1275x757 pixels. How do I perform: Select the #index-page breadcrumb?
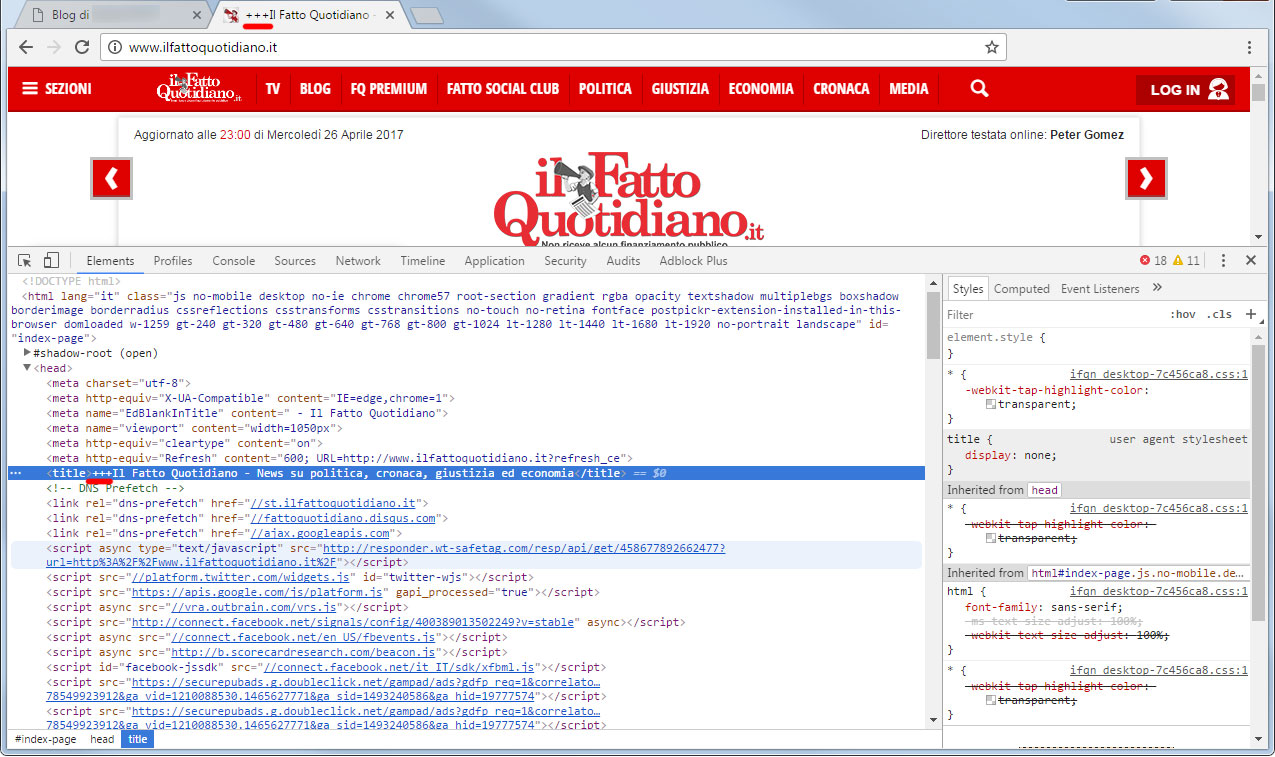[46, 739]
